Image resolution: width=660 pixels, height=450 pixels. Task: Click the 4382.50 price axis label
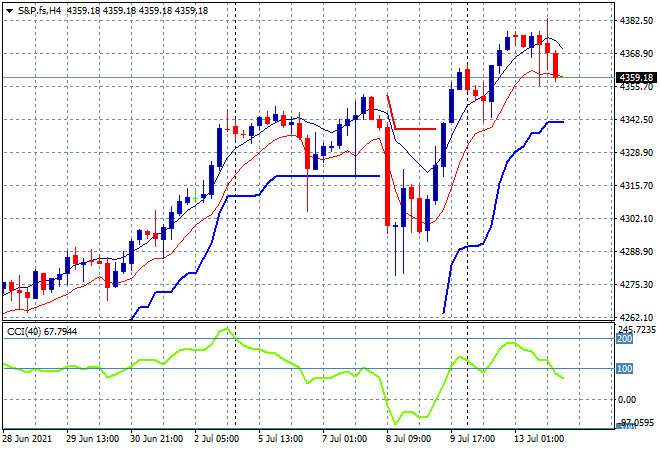coord(636,21)
